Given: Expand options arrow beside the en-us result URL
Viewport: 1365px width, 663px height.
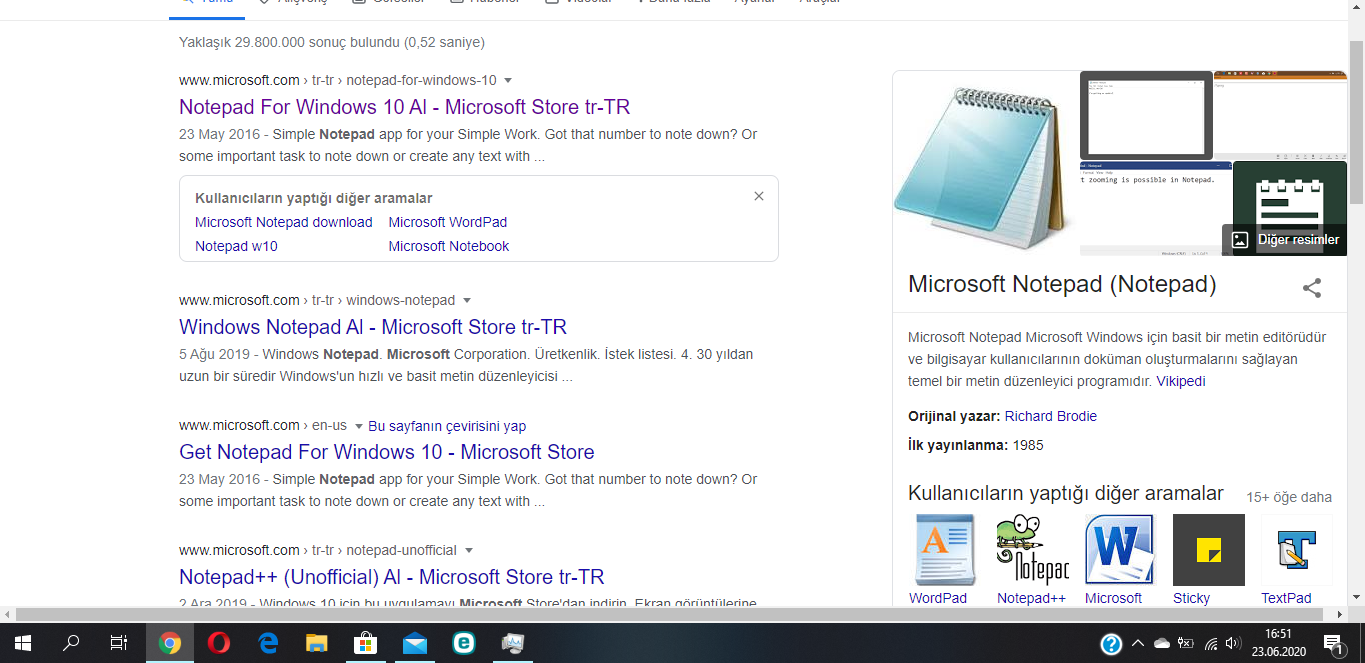Looking at the screenshot, I should point(359,426).
